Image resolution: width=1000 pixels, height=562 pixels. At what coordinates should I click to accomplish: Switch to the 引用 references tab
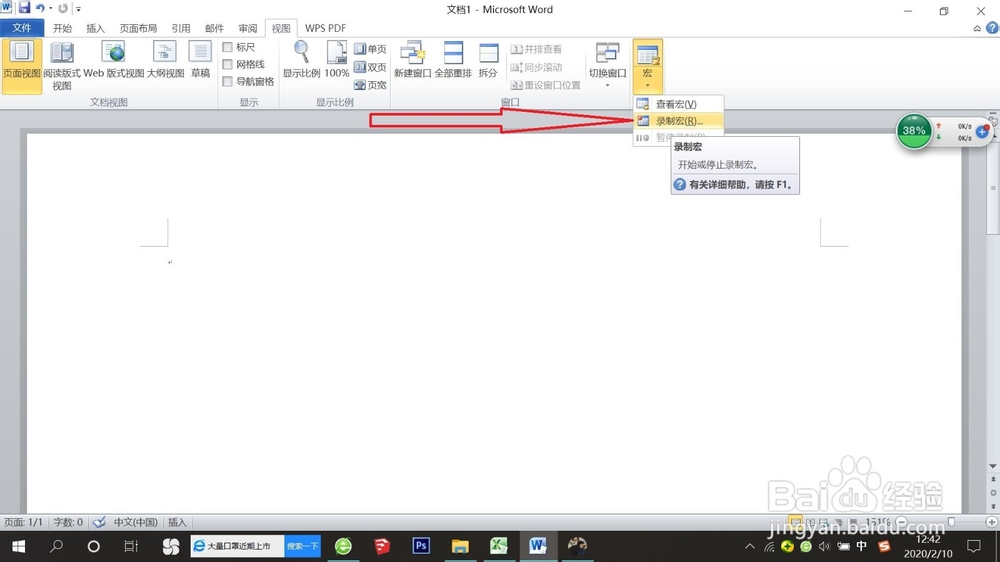tap(180, 28)
